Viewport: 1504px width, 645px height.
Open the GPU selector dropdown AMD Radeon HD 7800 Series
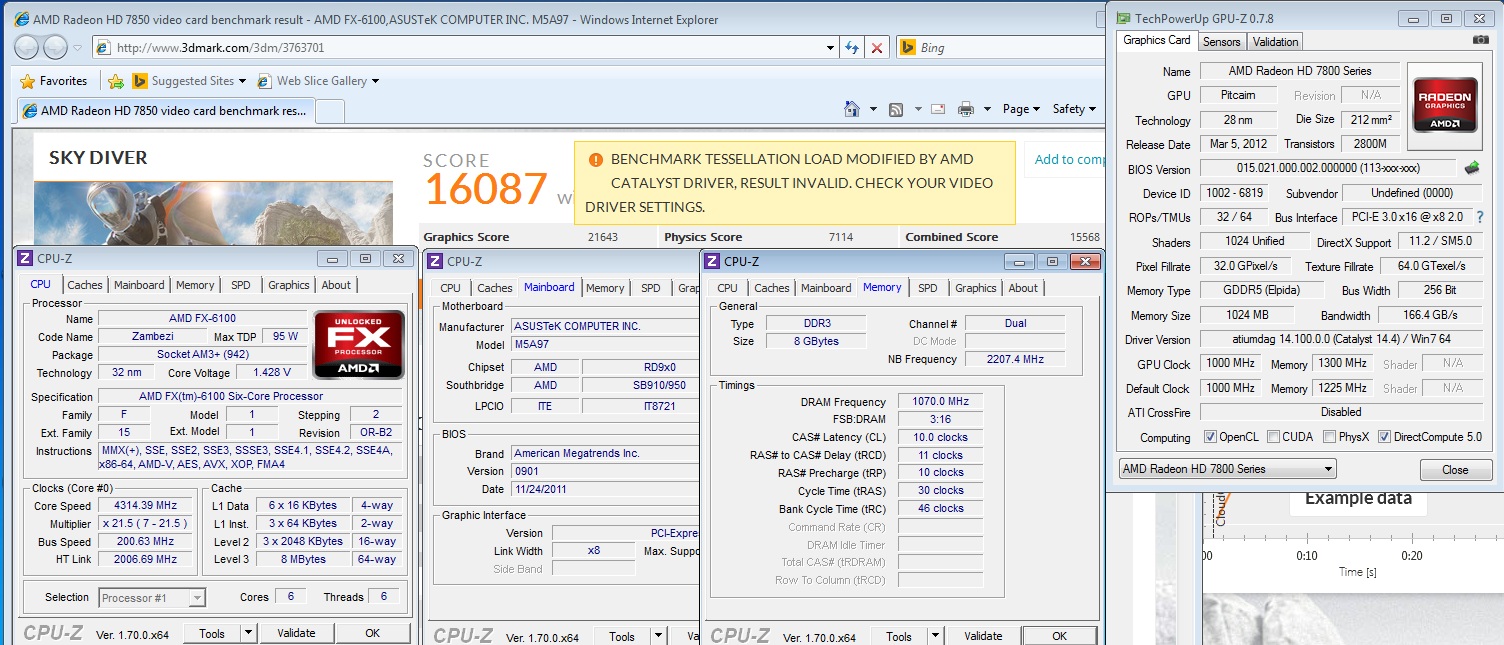[x=1227, y=469]
